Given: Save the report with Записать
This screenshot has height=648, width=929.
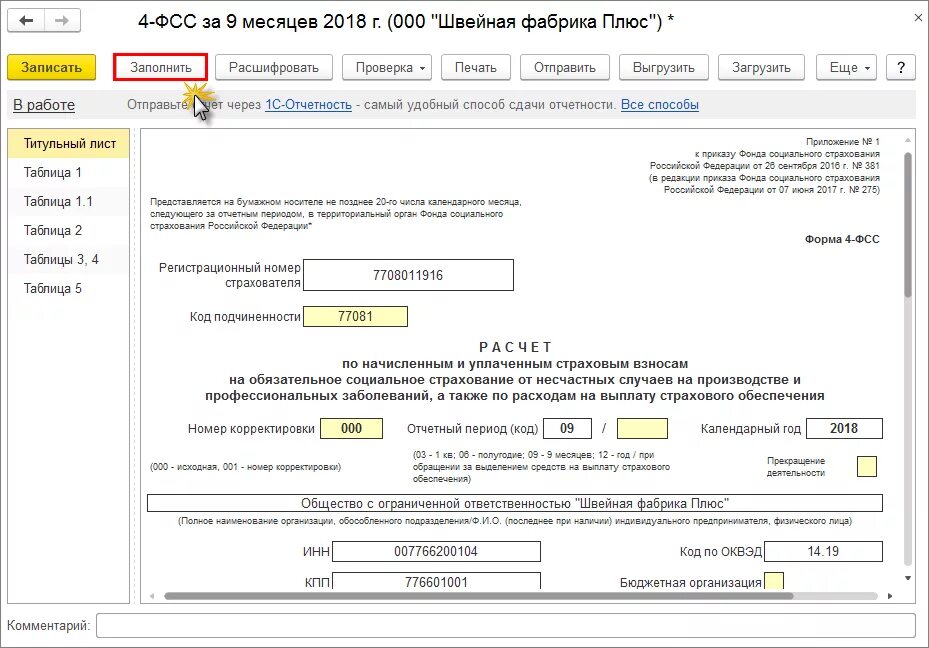Looking at the screenshot, I should [x=52, y=68].
